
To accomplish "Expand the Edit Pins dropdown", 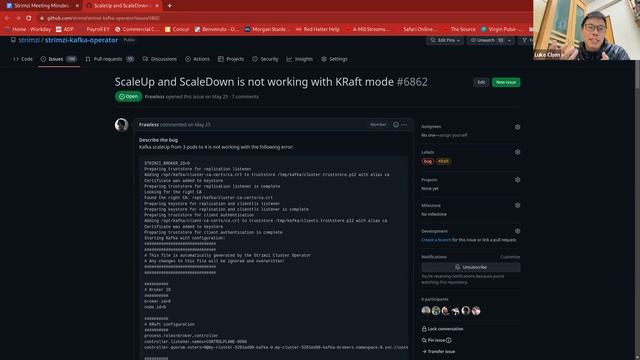I will pyautogui.click(x=445, y=40).
